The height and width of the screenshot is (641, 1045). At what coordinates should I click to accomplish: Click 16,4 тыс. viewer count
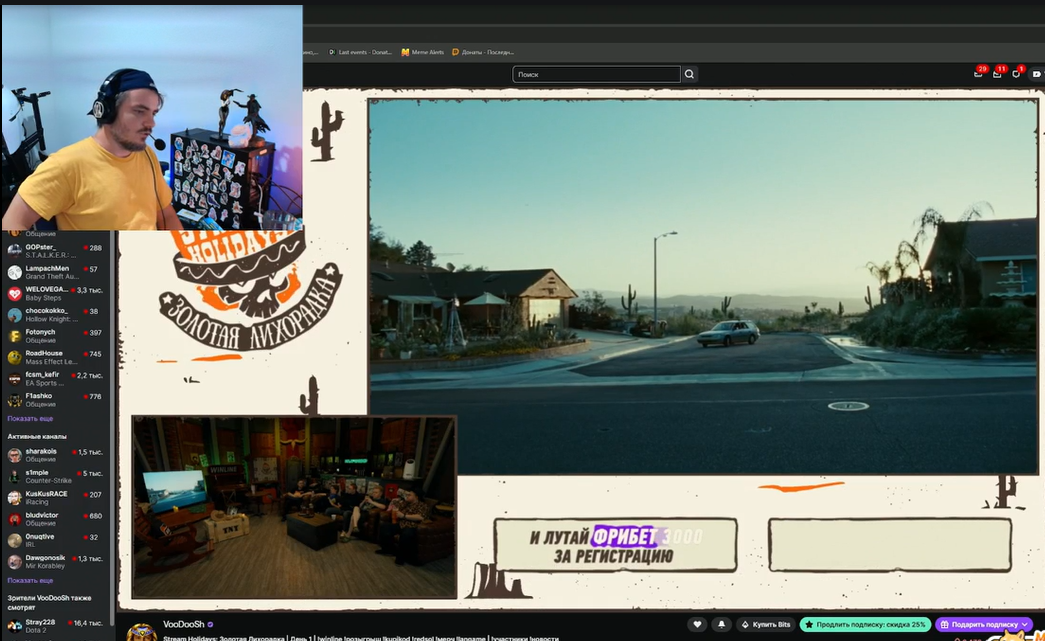click(88, 623)
